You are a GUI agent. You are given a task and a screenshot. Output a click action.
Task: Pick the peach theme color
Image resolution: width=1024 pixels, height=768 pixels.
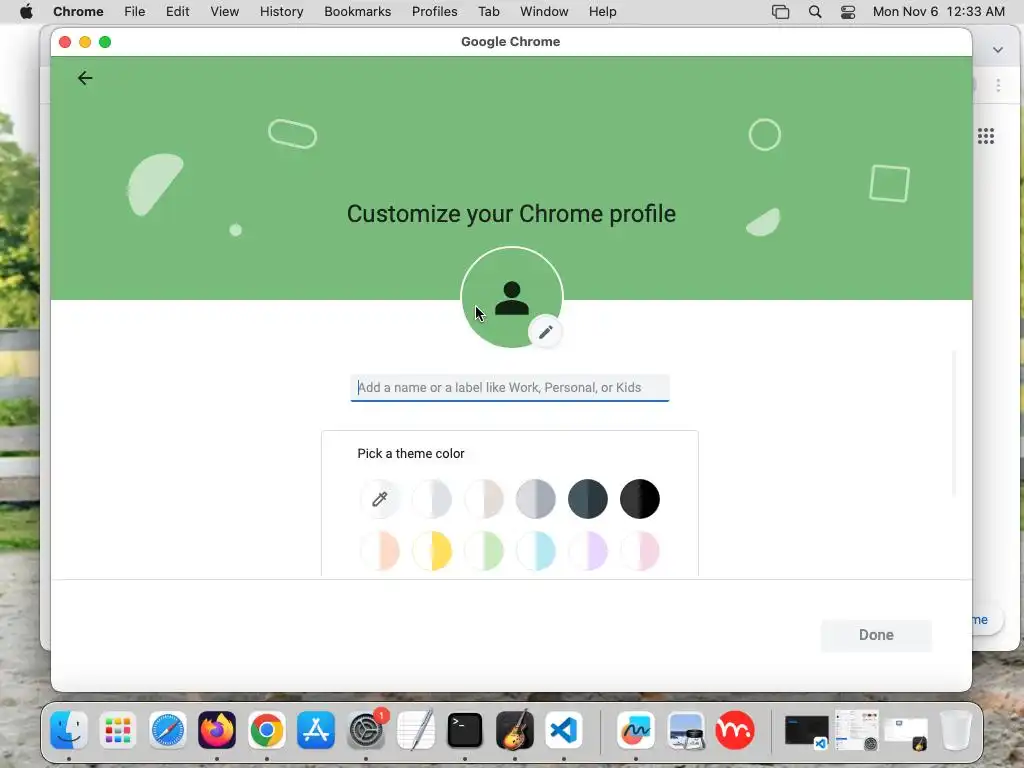tap(379, 551)
